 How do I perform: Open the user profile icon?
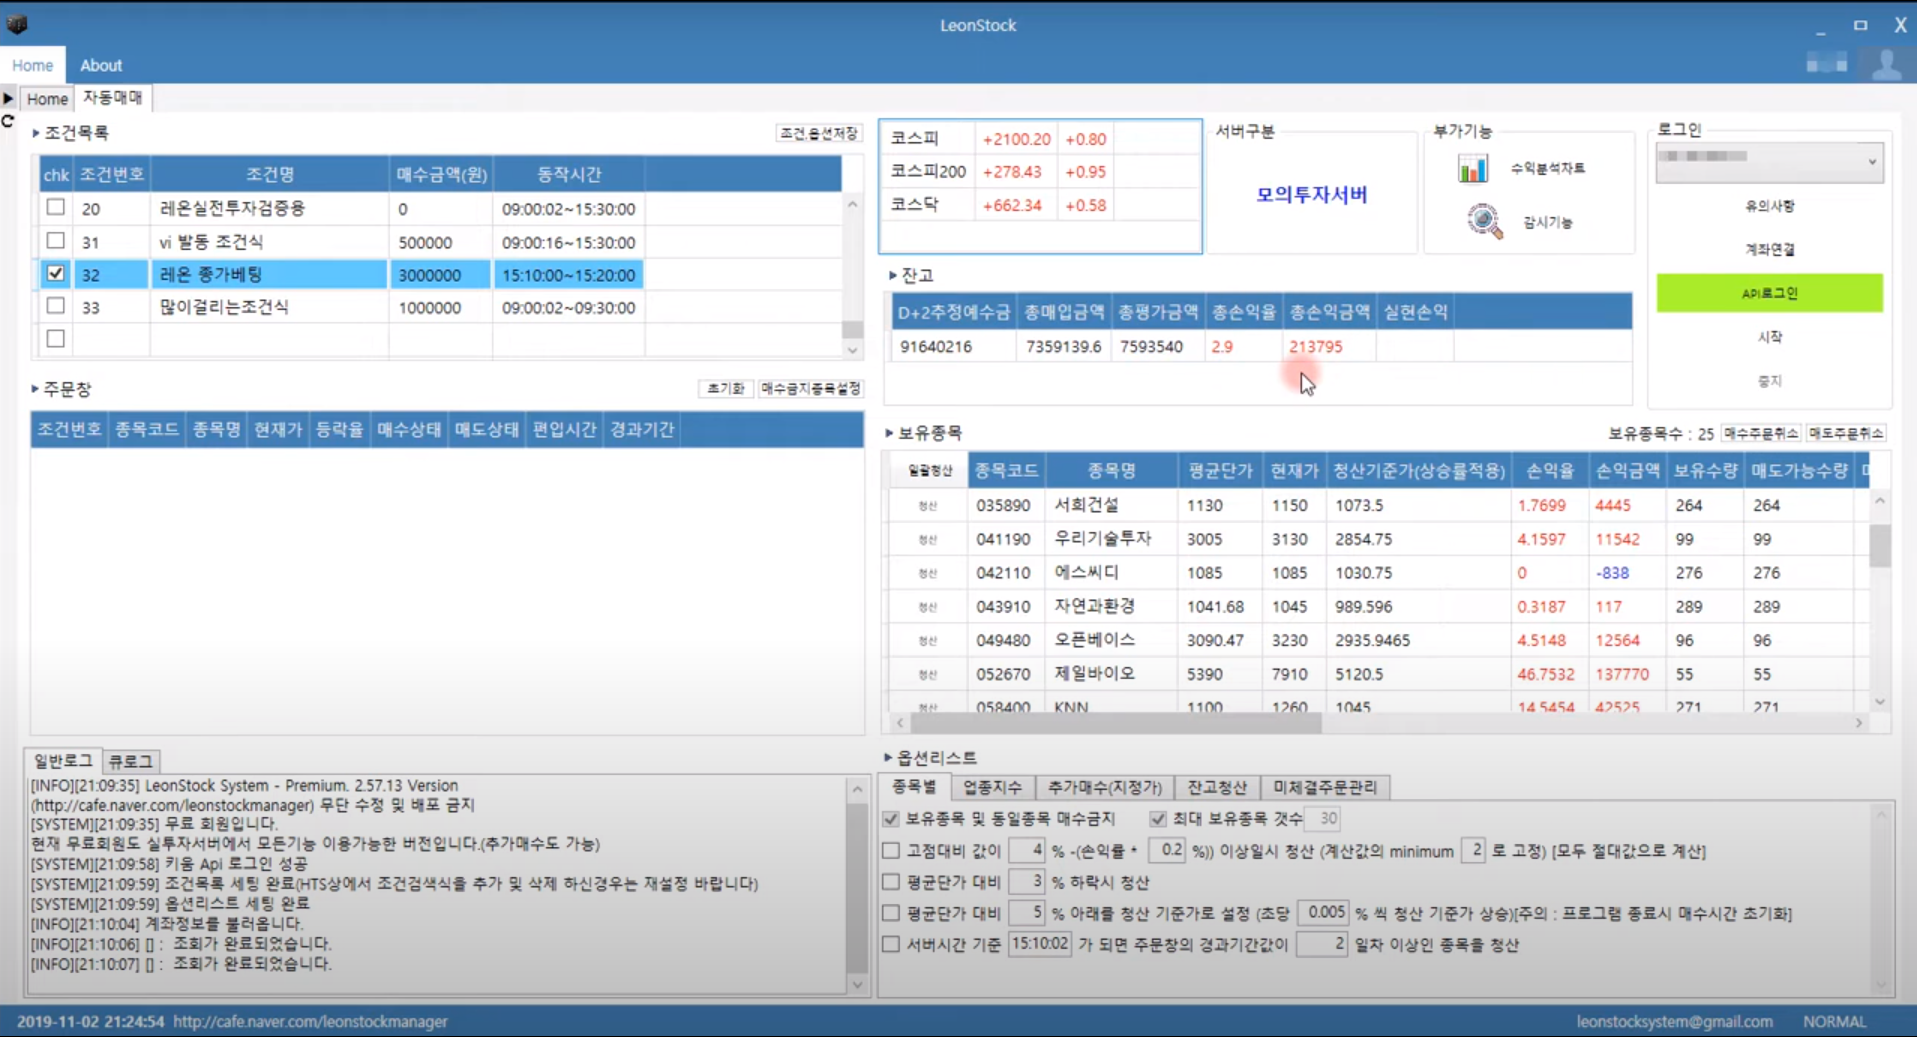(1886, 65)
